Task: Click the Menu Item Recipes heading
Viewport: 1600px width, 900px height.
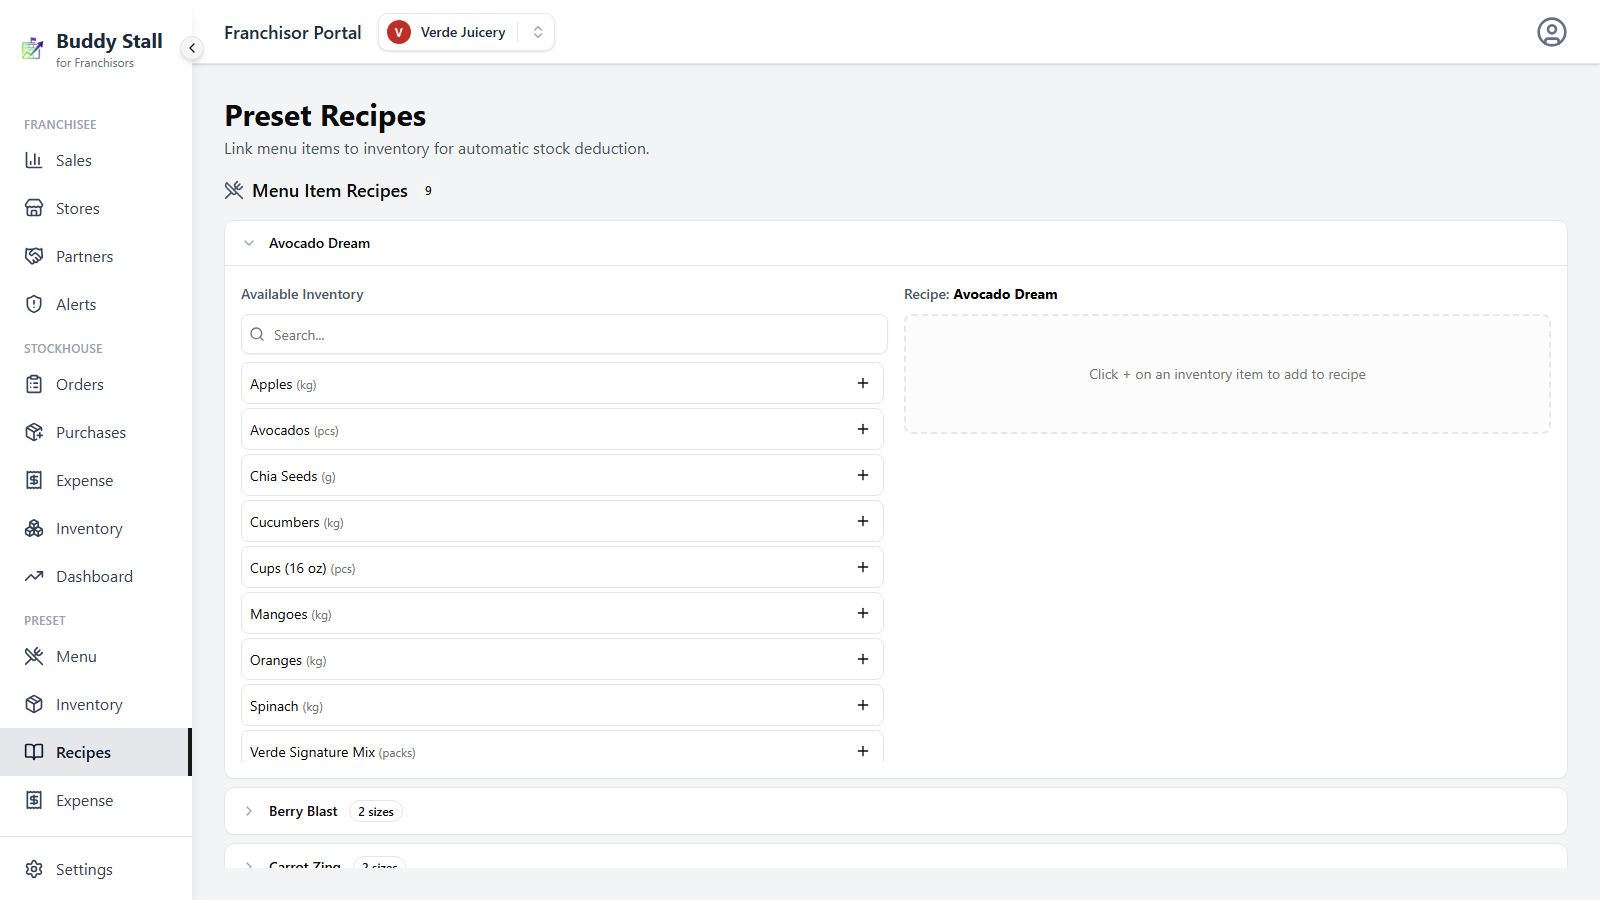Action: point(330,191)
